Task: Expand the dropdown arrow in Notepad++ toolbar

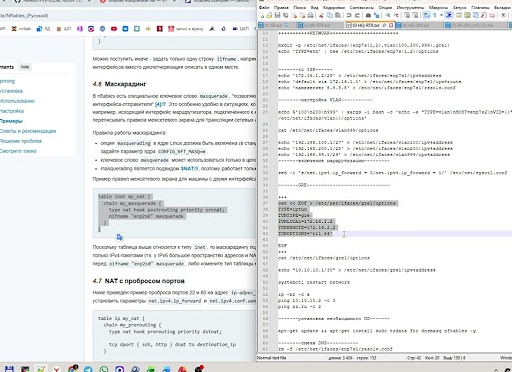Action: point(441,15)
